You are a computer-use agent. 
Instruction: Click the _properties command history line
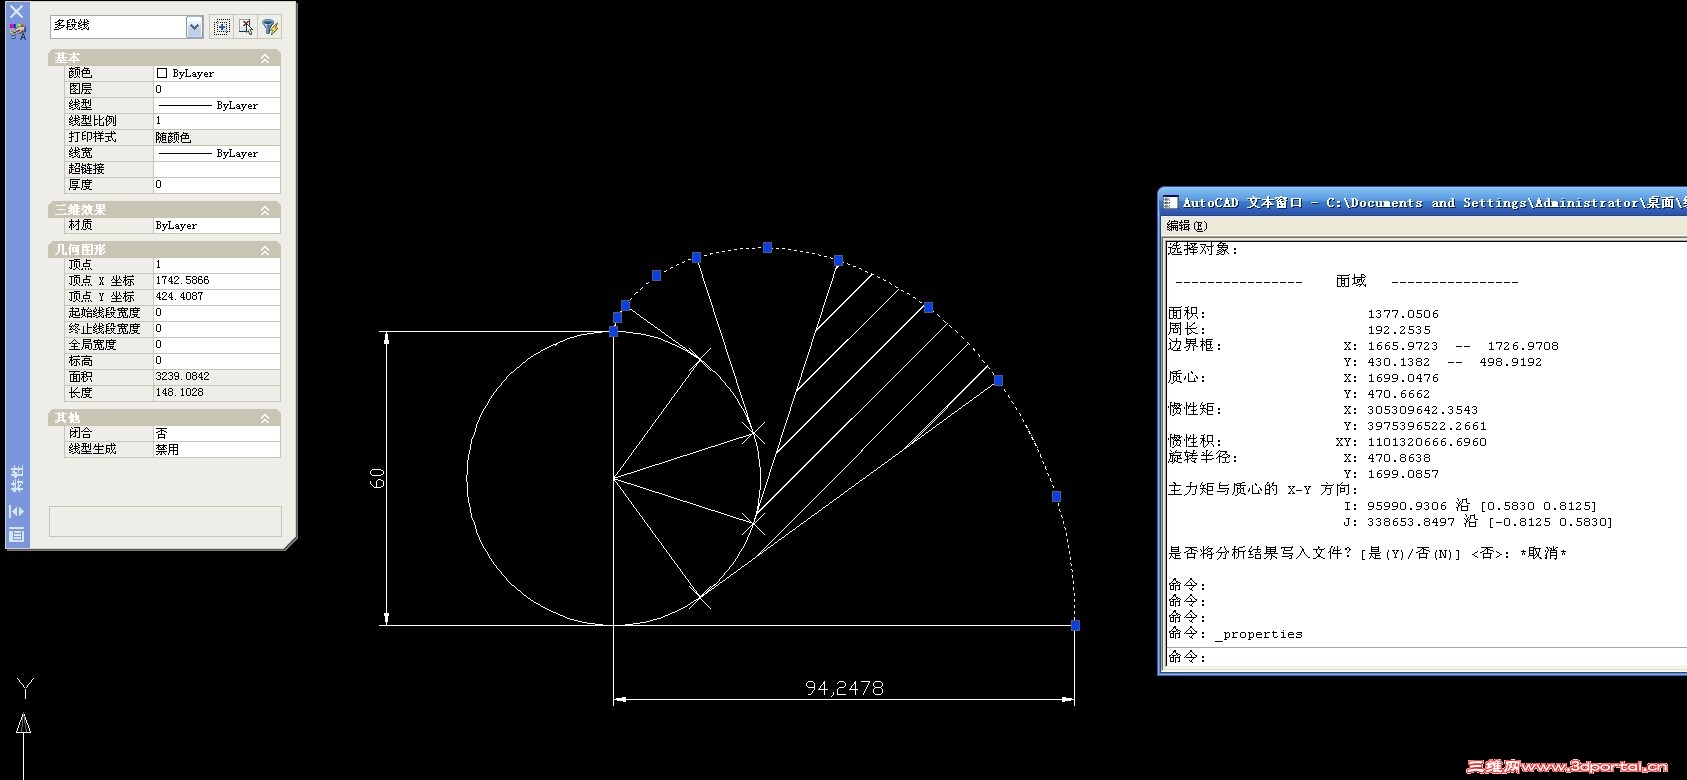[x=1235, y=634]
